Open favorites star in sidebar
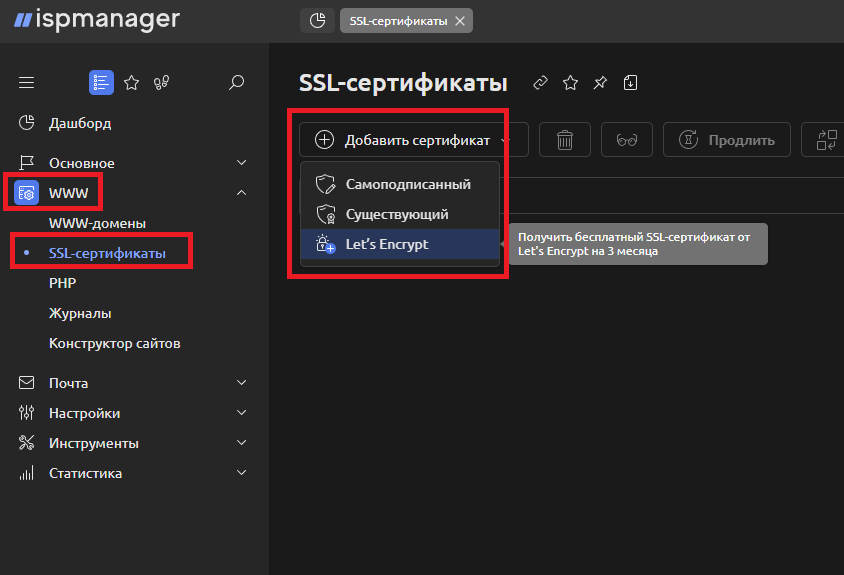This screenshot has width=844, height=575. [131, 82]
